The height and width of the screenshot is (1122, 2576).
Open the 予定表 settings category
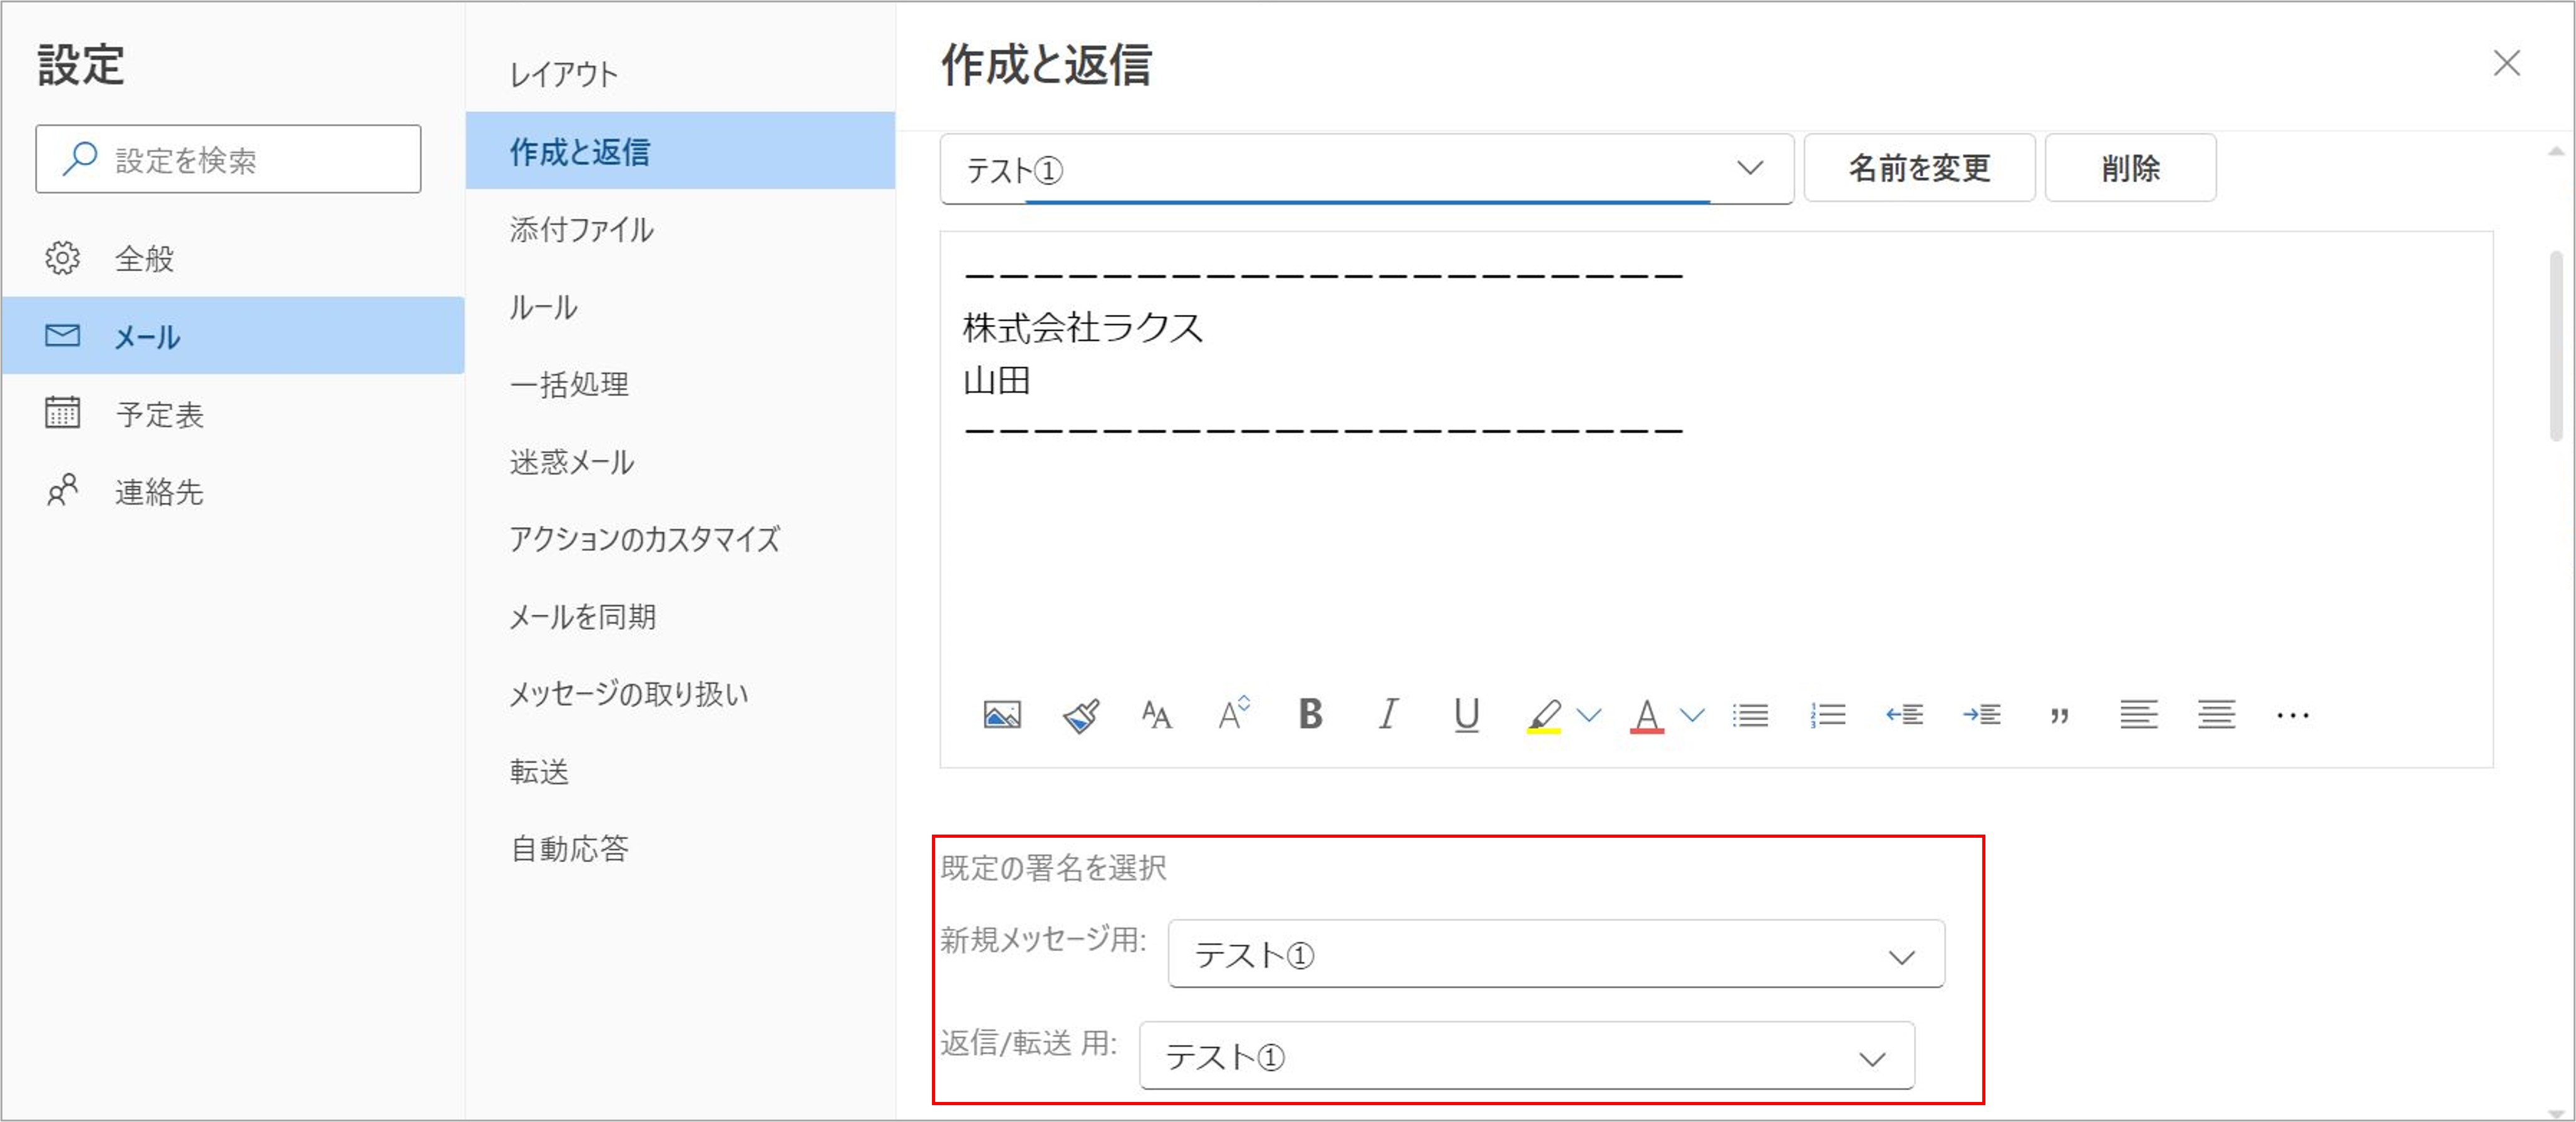click(x=233, y=413)
